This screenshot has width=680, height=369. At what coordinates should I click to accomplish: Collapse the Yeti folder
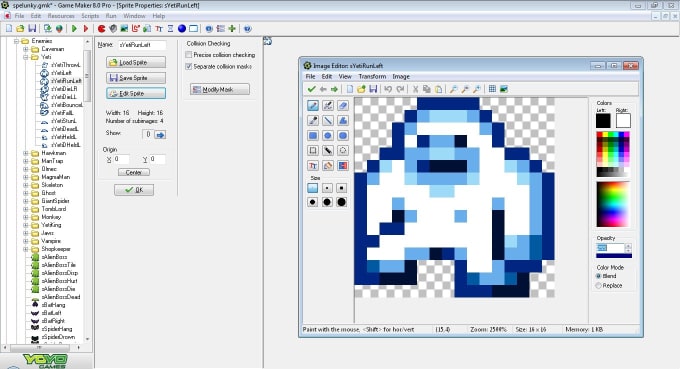[x=26, y=57]
